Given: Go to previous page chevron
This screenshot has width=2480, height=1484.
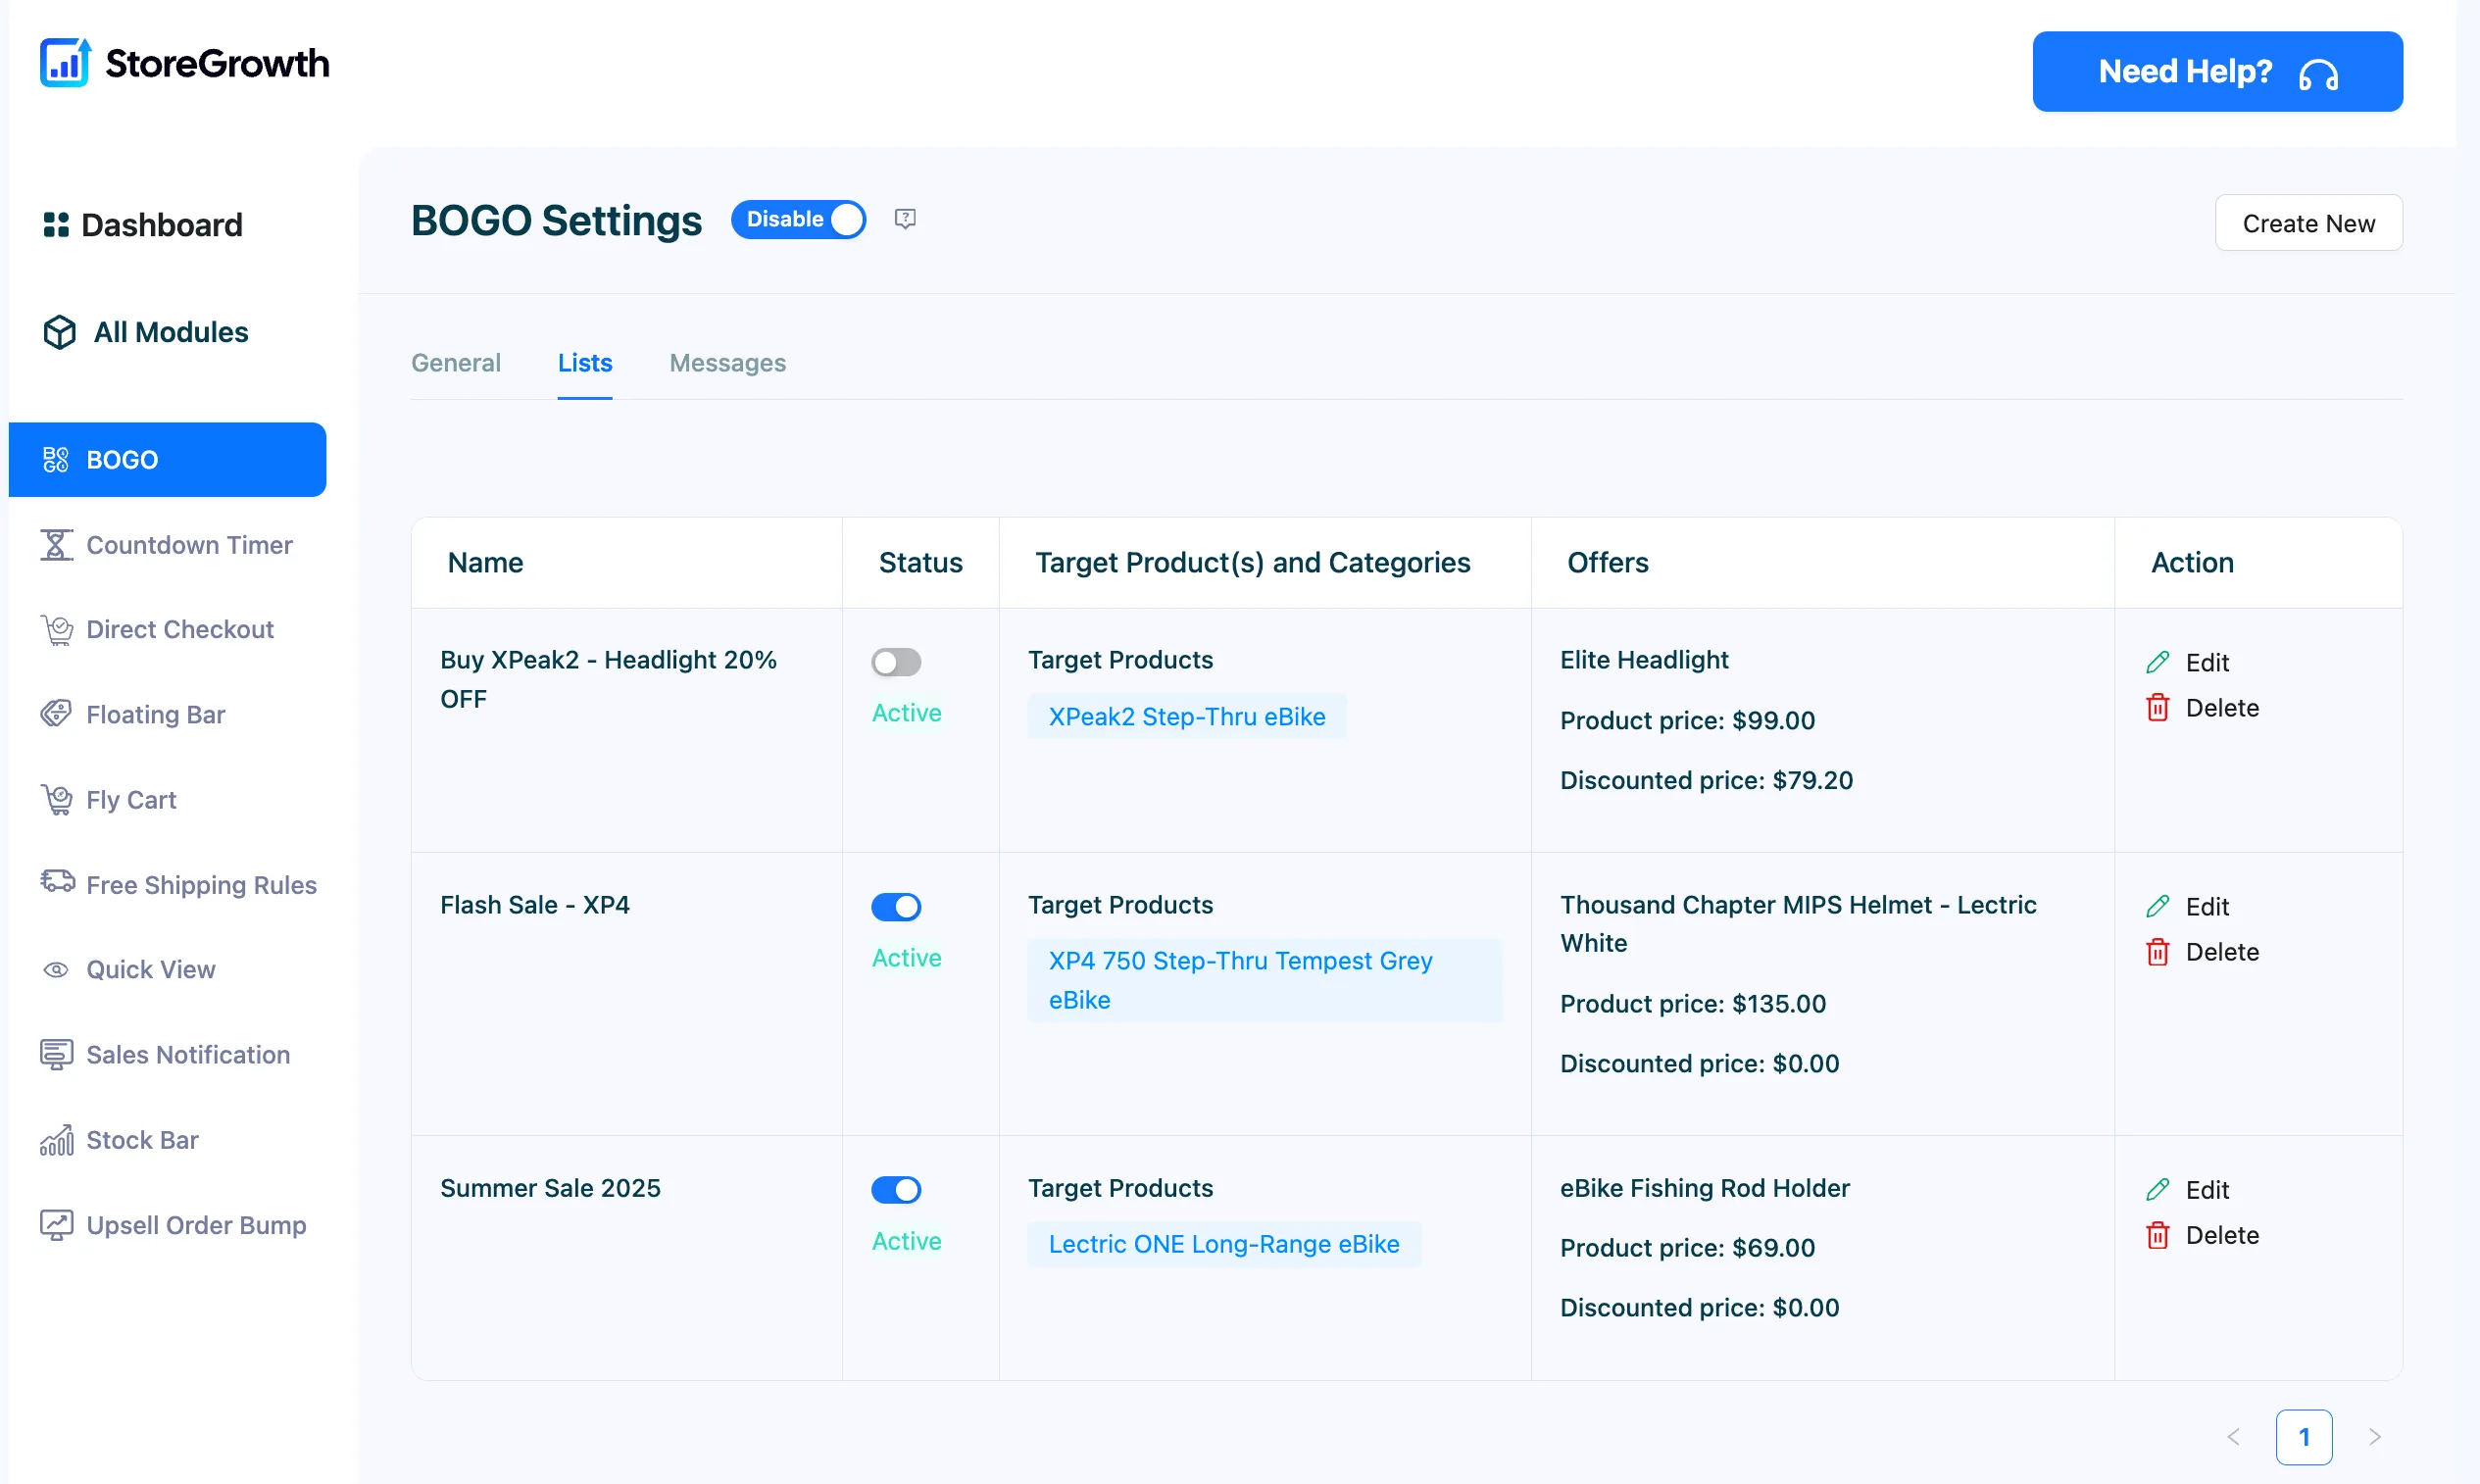Looking at the screenshot, I should point(2234,1437).
